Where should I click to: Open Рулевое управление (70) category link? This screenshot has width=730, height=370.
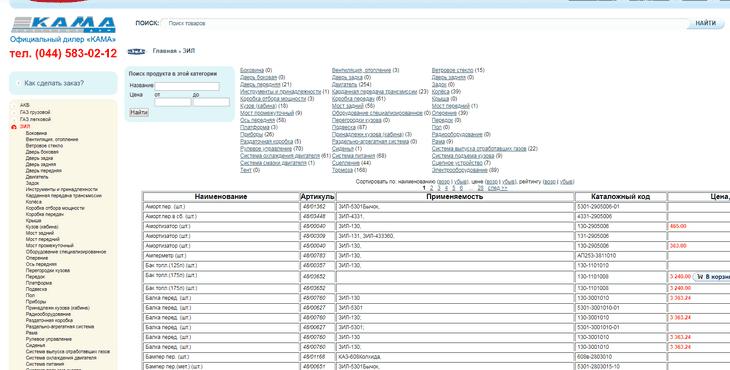click(266, 149)
